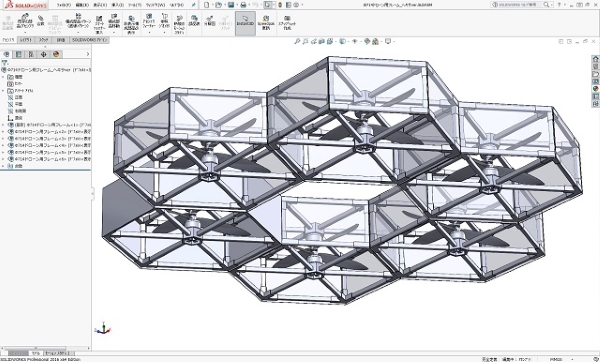Open the Edit Appearance color sphere in view toolbar

[367, 41]
